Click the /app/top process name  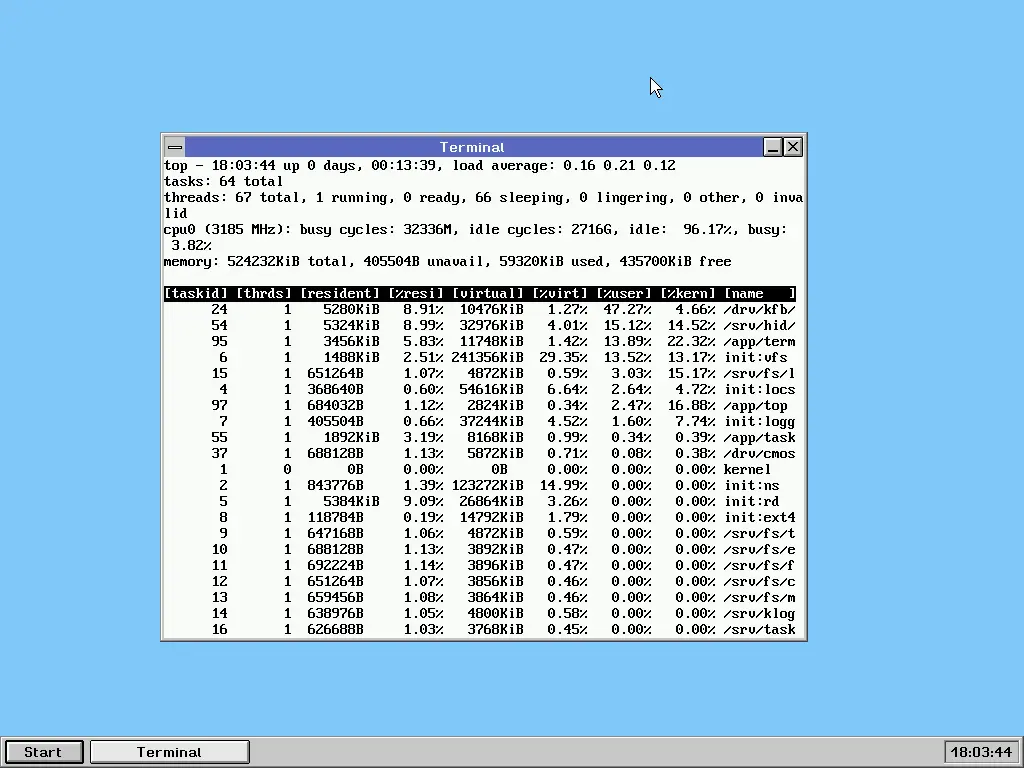(755, 405)
